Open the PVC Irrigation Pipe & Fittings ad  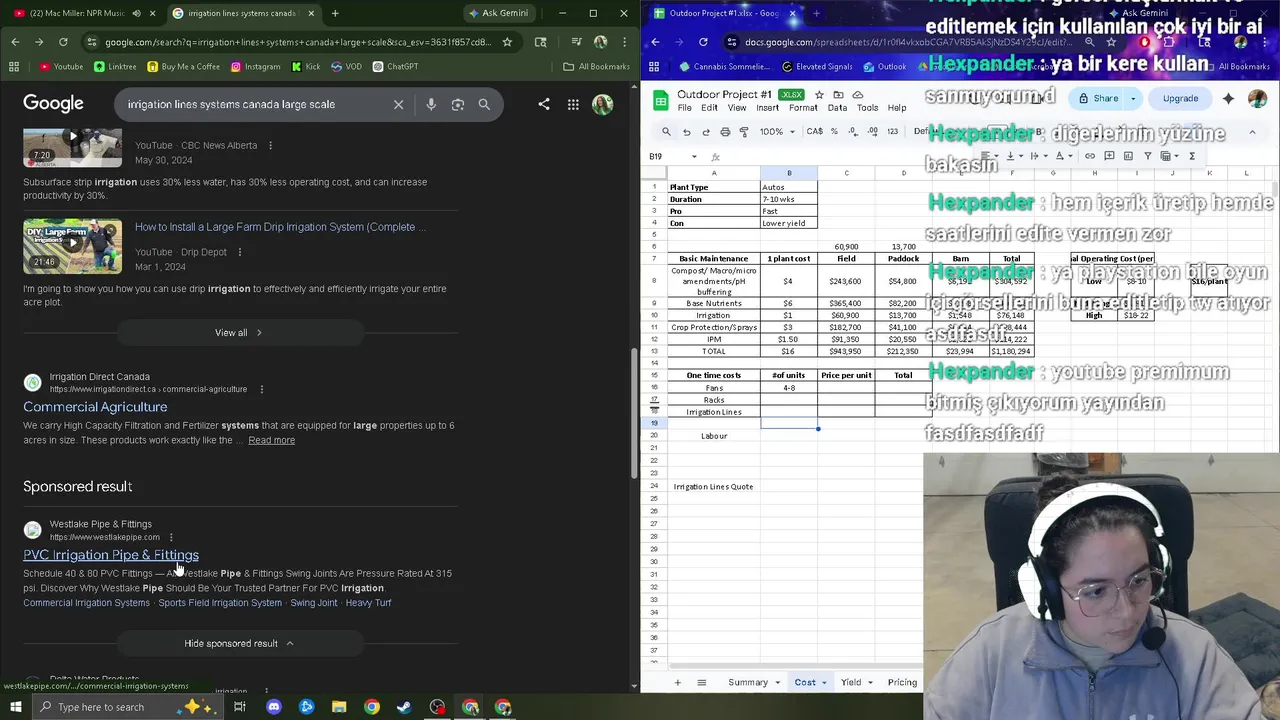tap(111, 555)
